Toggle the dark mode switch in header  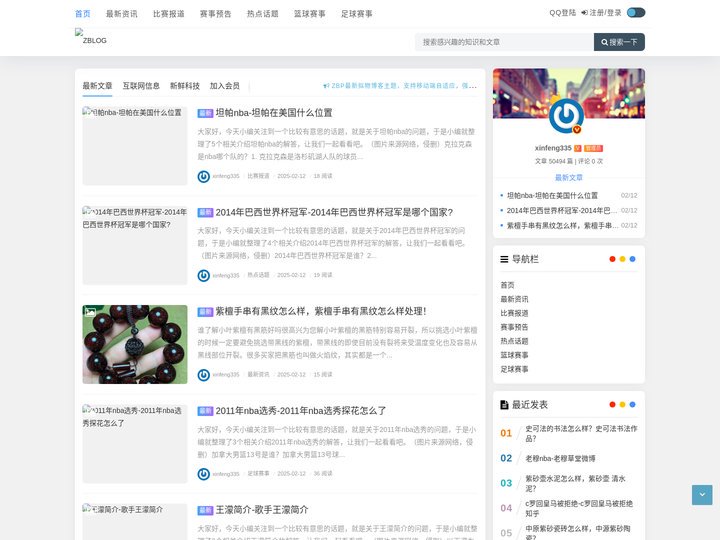(x=636, y=13)
